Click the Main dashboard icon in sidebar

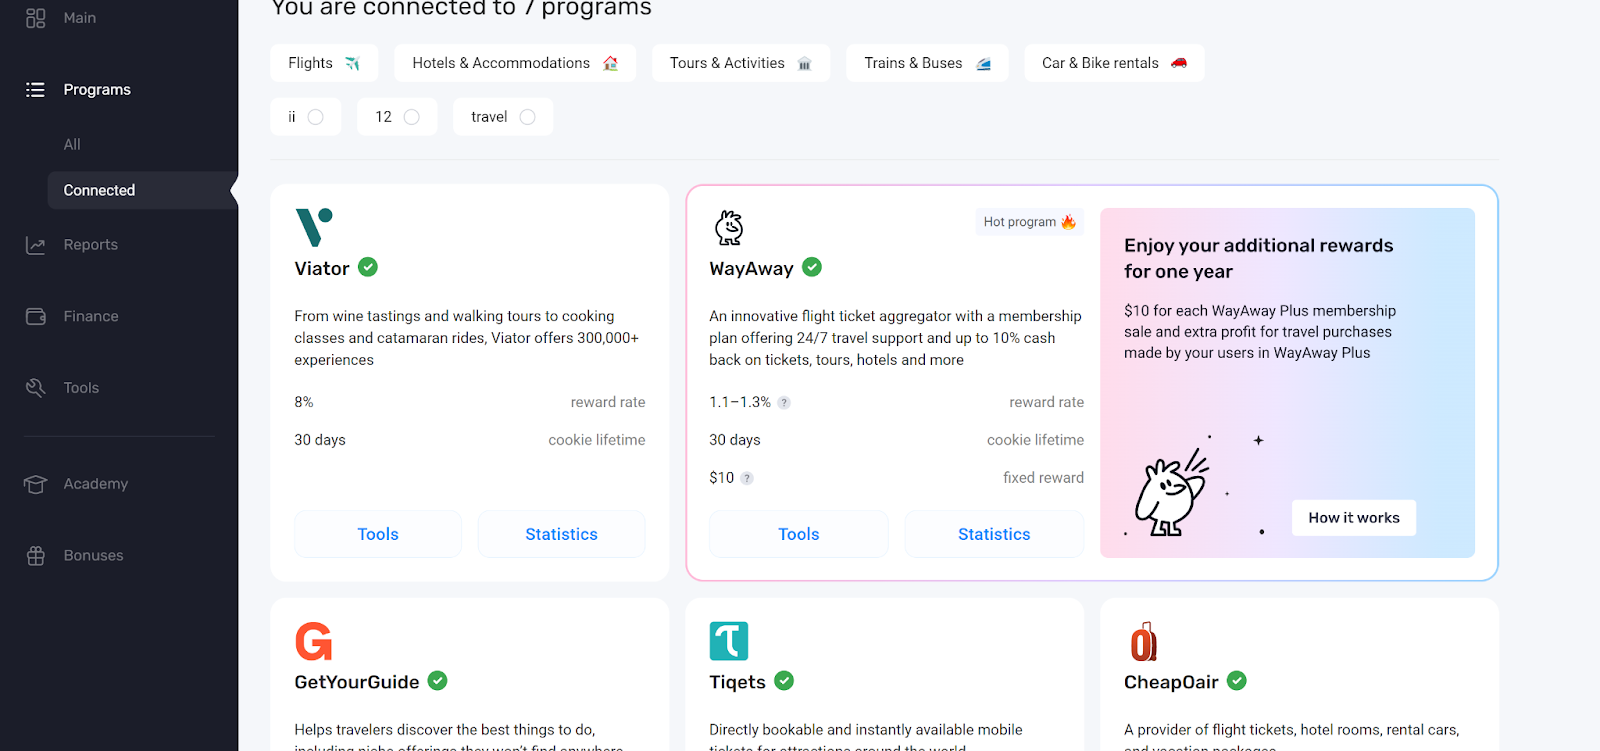tap(36, 18)
